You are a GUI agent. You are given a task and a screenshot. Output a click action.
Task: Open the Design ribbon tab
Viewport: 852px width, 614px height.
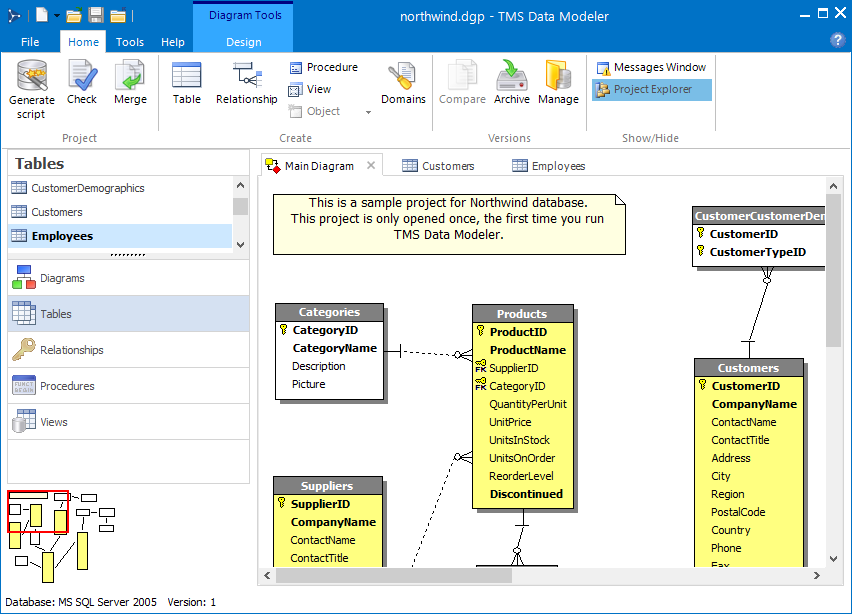[243, 42]
